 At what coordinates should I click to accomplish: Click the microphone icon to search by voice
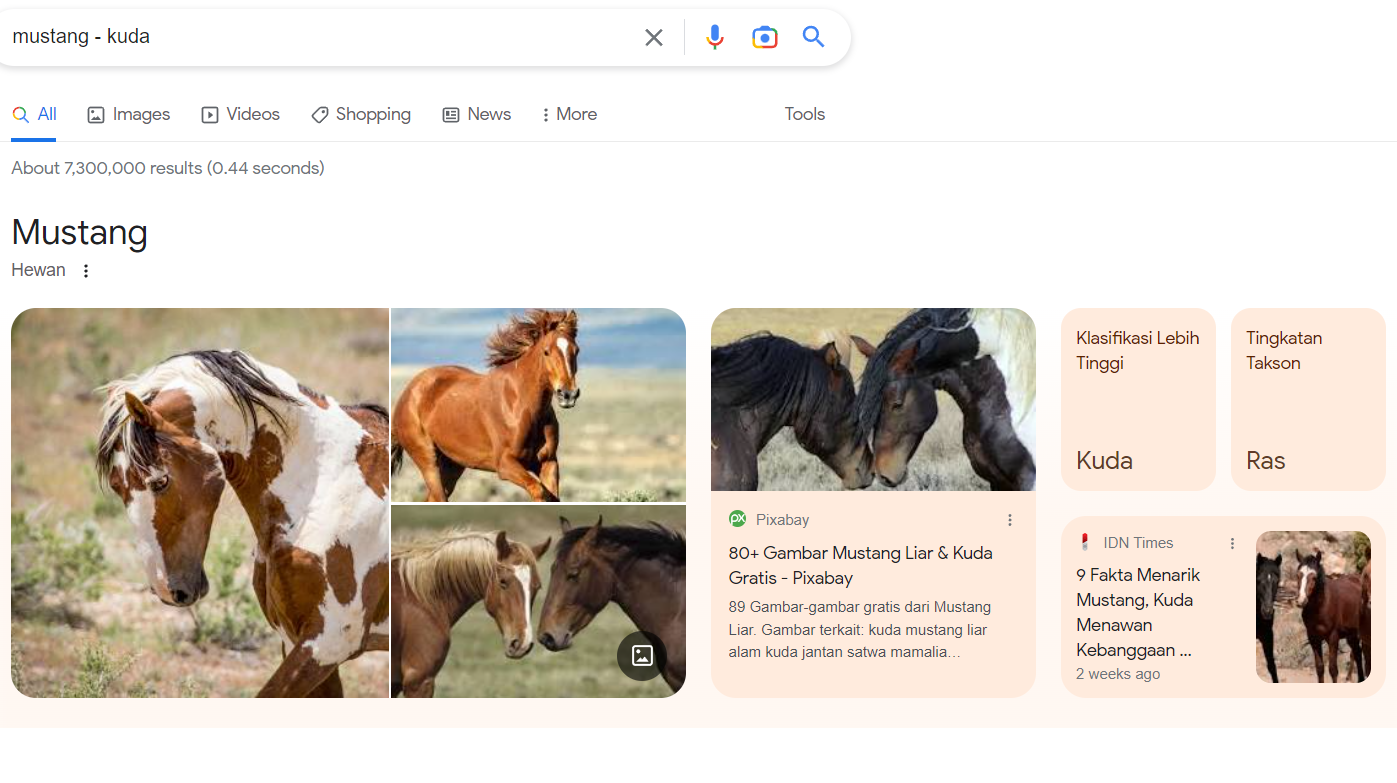[715, 36]
